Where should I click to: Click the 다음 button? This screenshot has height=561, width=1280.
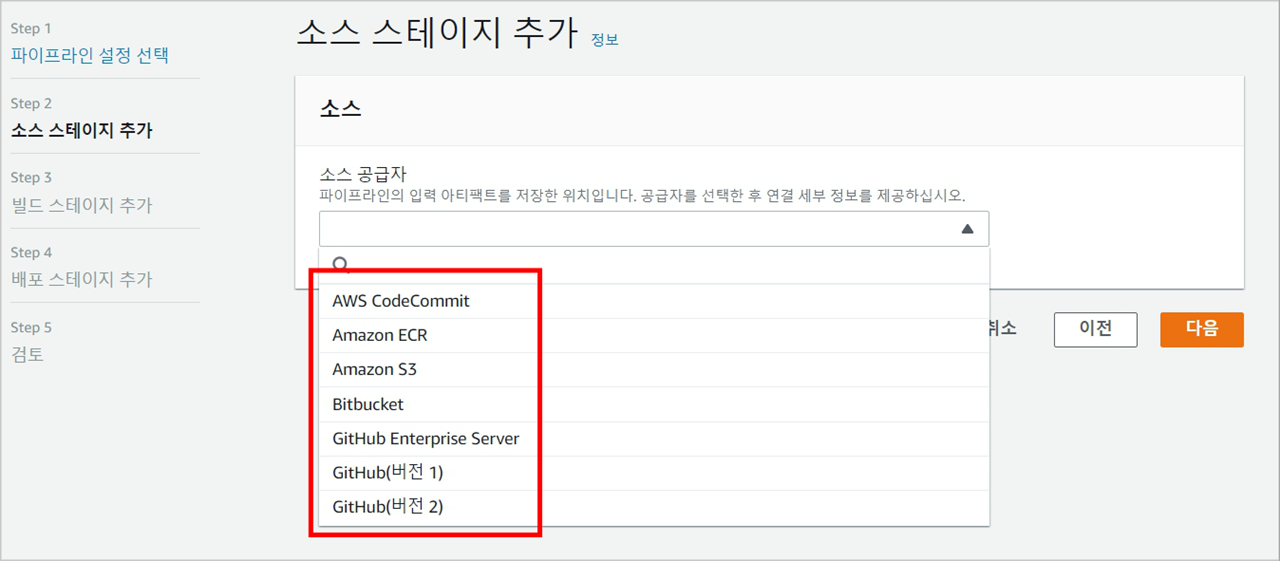1202,329
